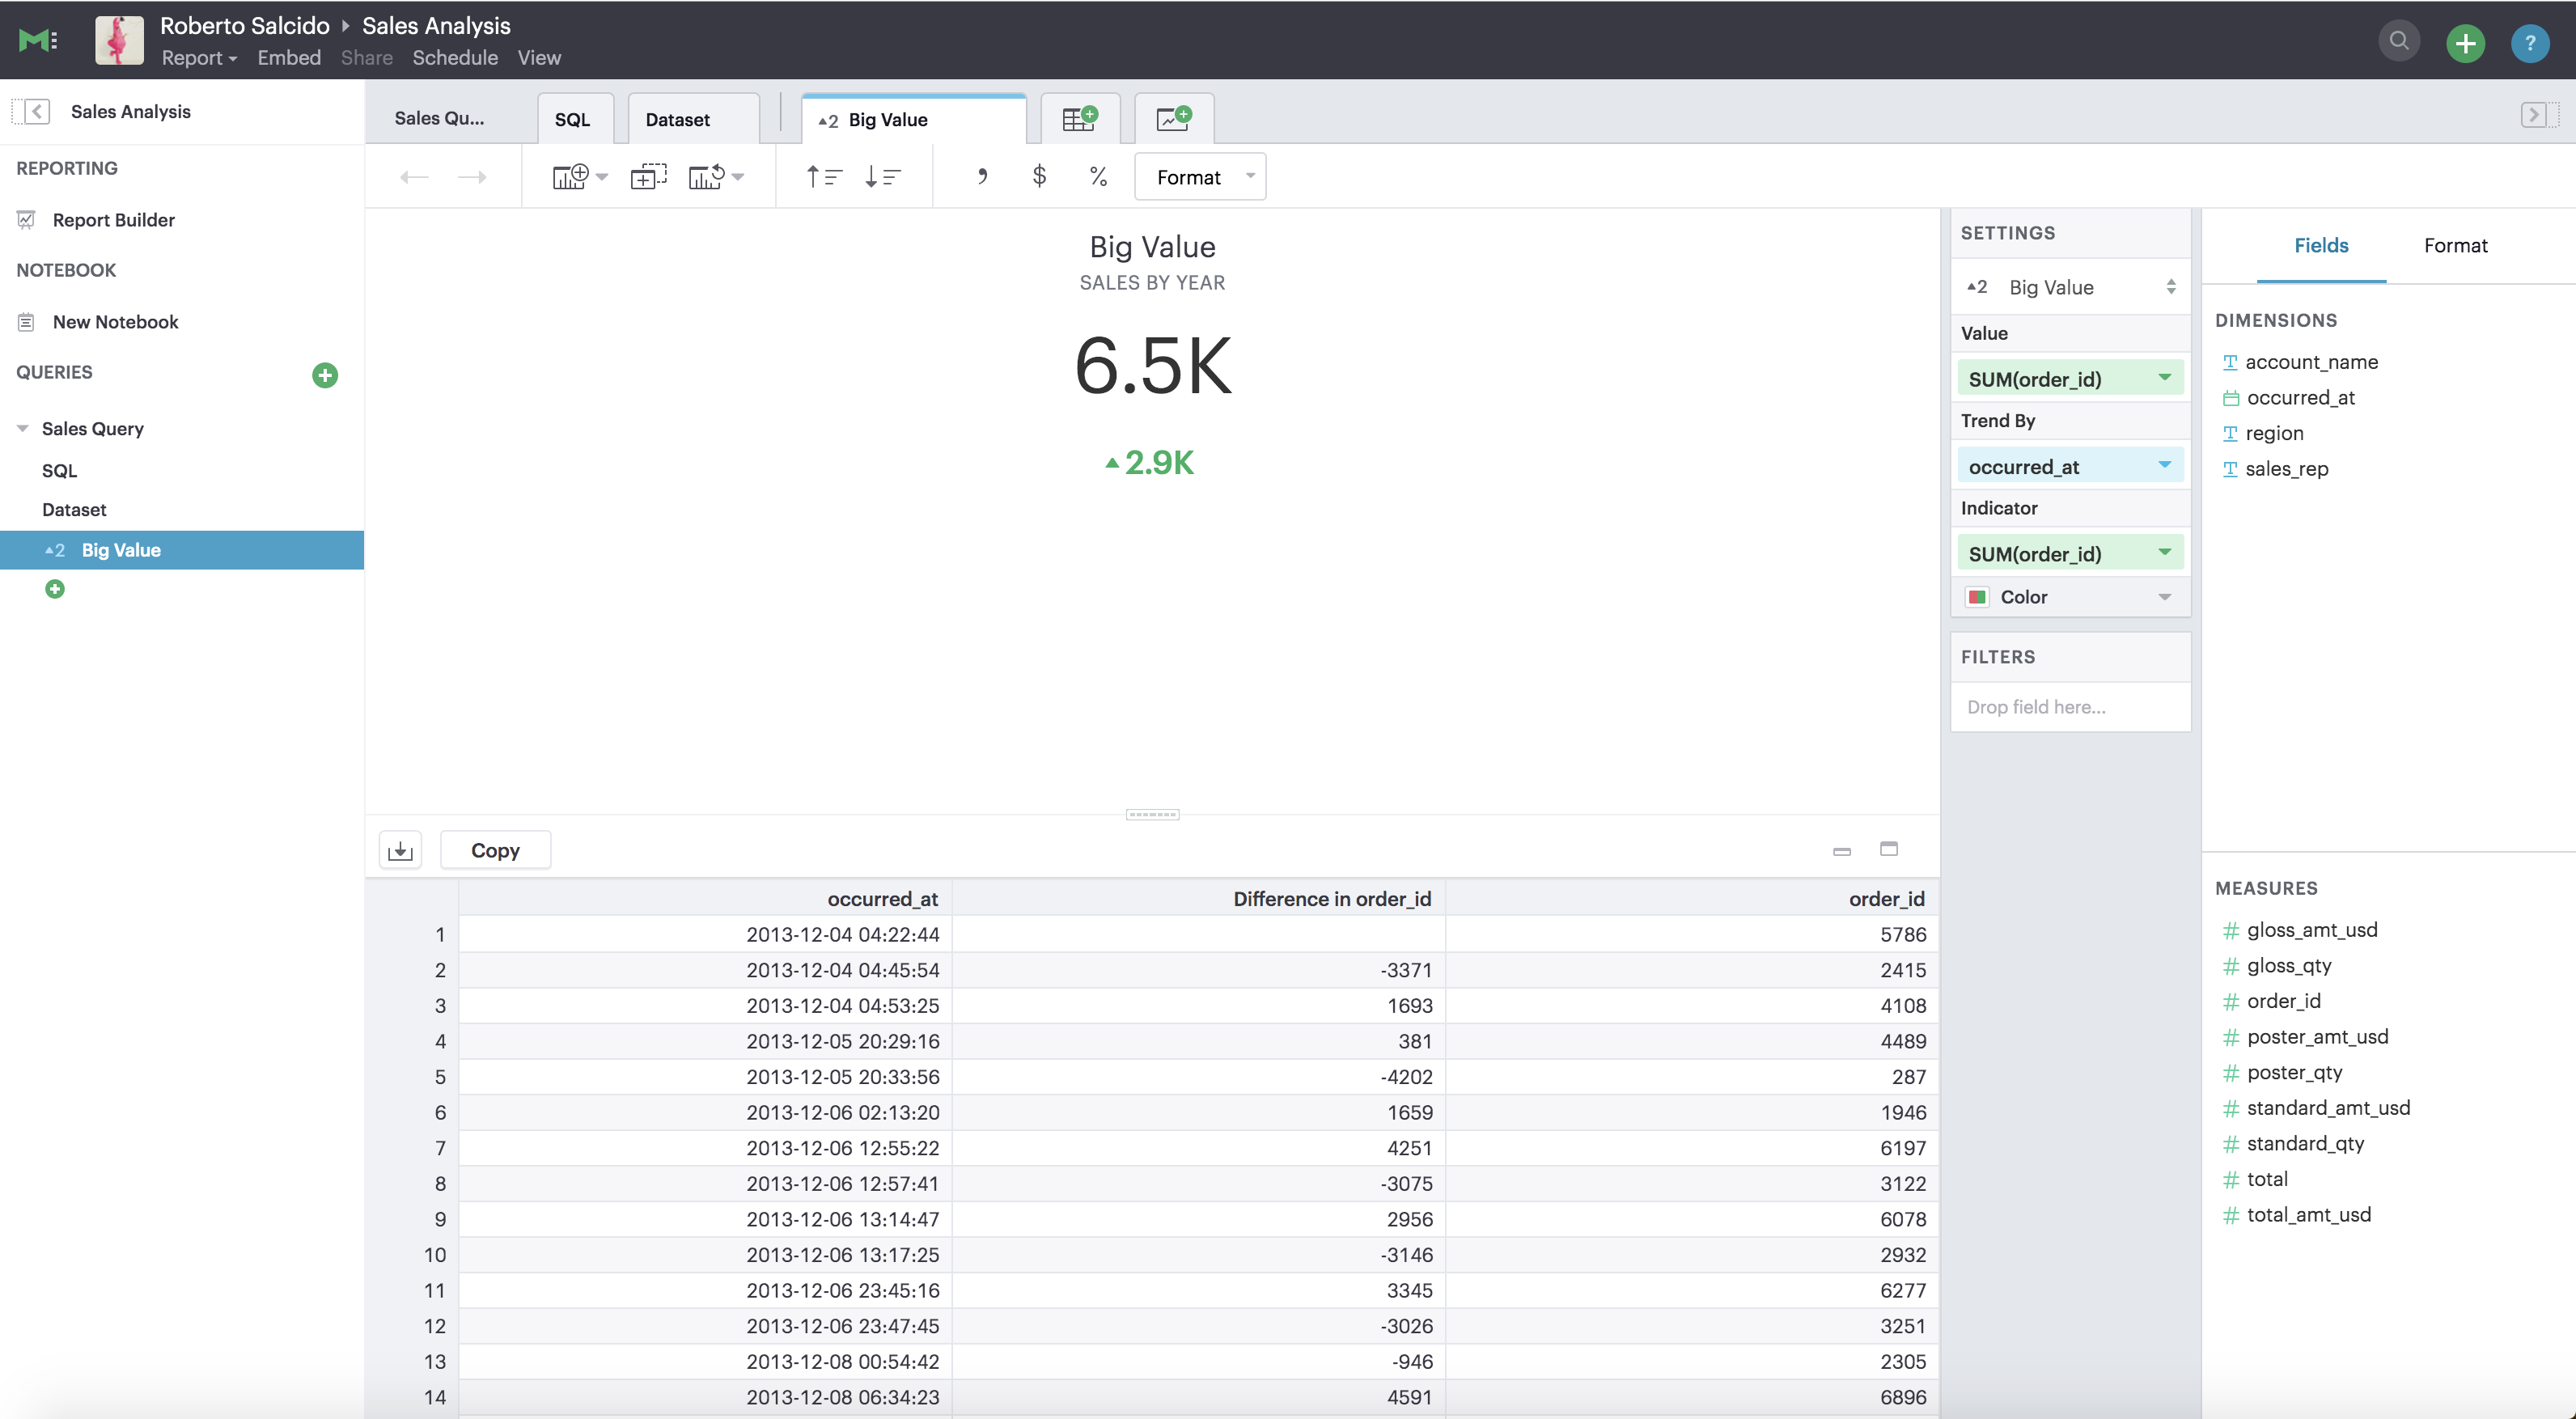
Task: Click the add new chart tab icon
Action: (1173, 119)
